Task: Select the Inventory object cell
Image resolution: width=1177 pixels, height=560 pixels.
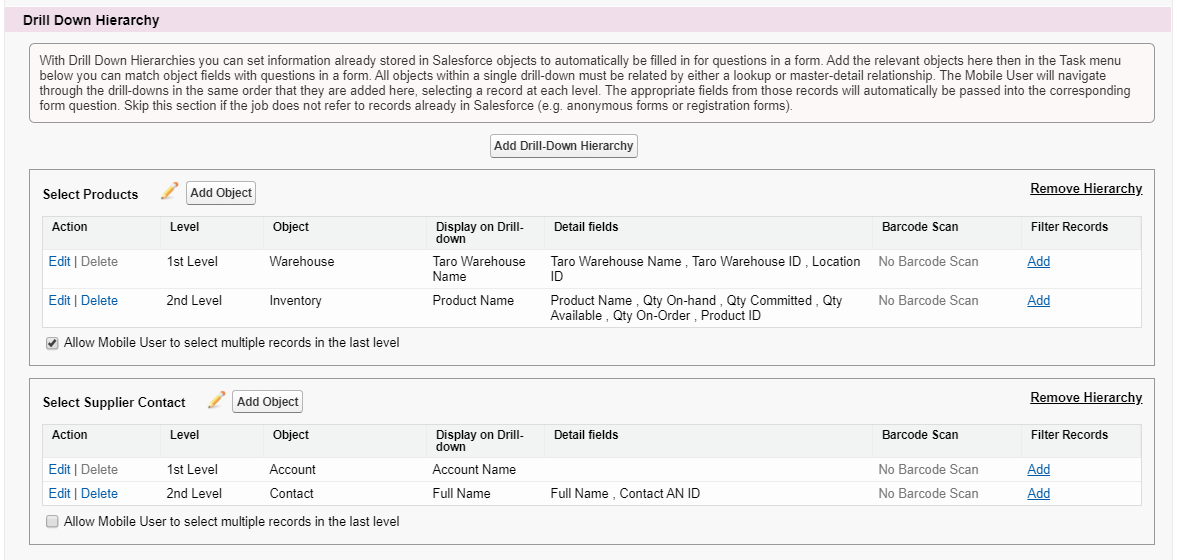Action: [x=295, y=300]
